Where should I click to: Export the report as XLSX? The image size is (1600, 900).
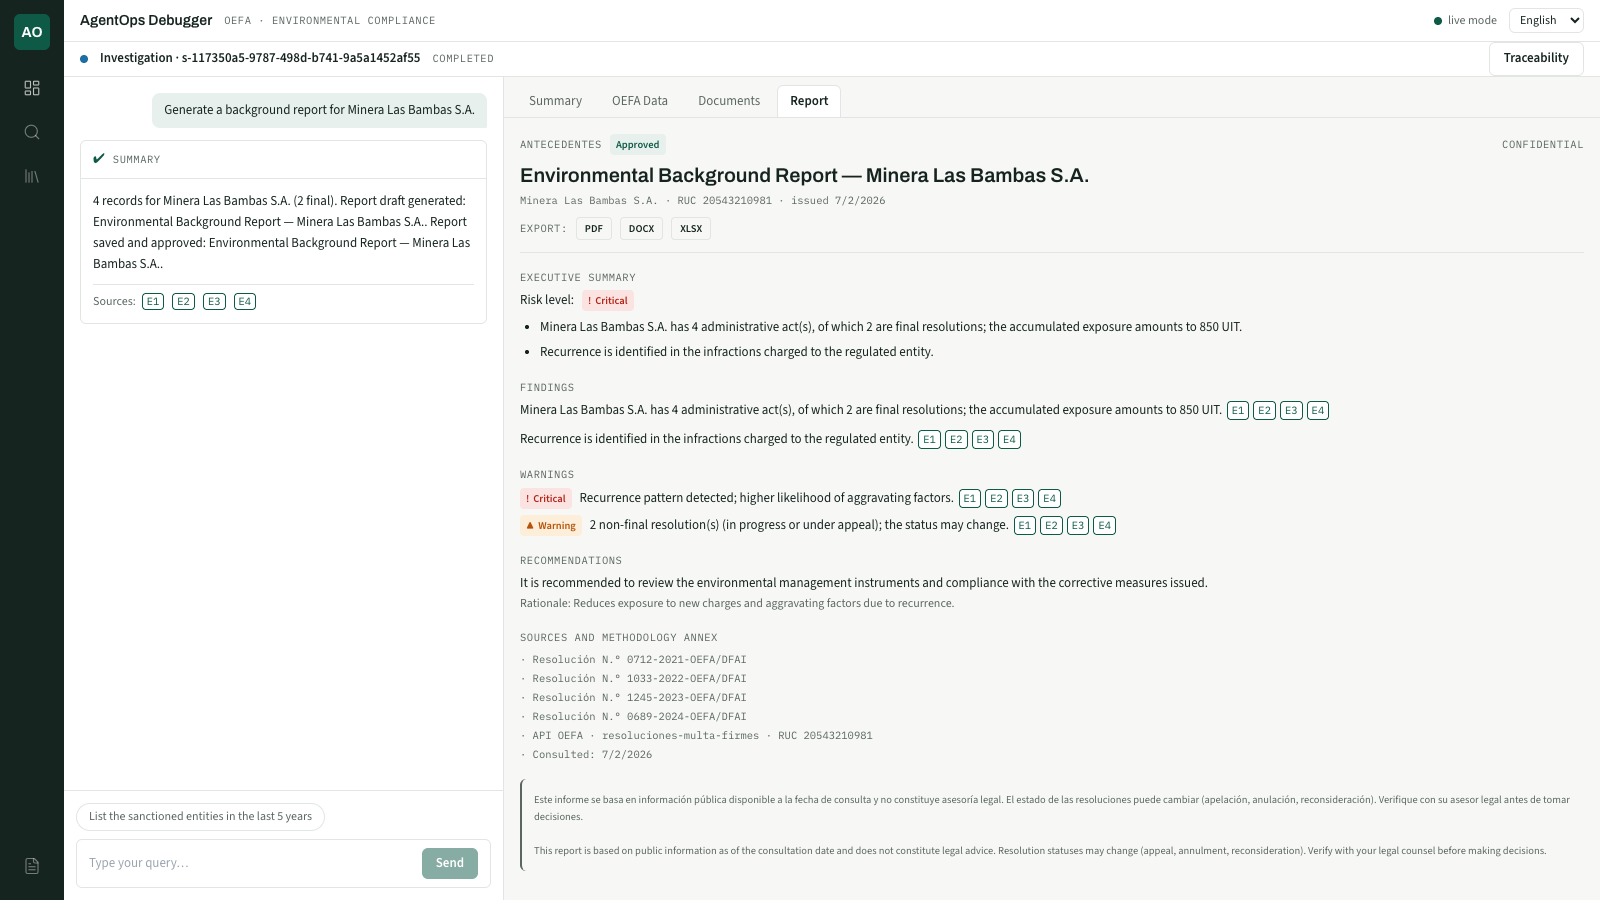pyautogui.click(x=691, y=229)
